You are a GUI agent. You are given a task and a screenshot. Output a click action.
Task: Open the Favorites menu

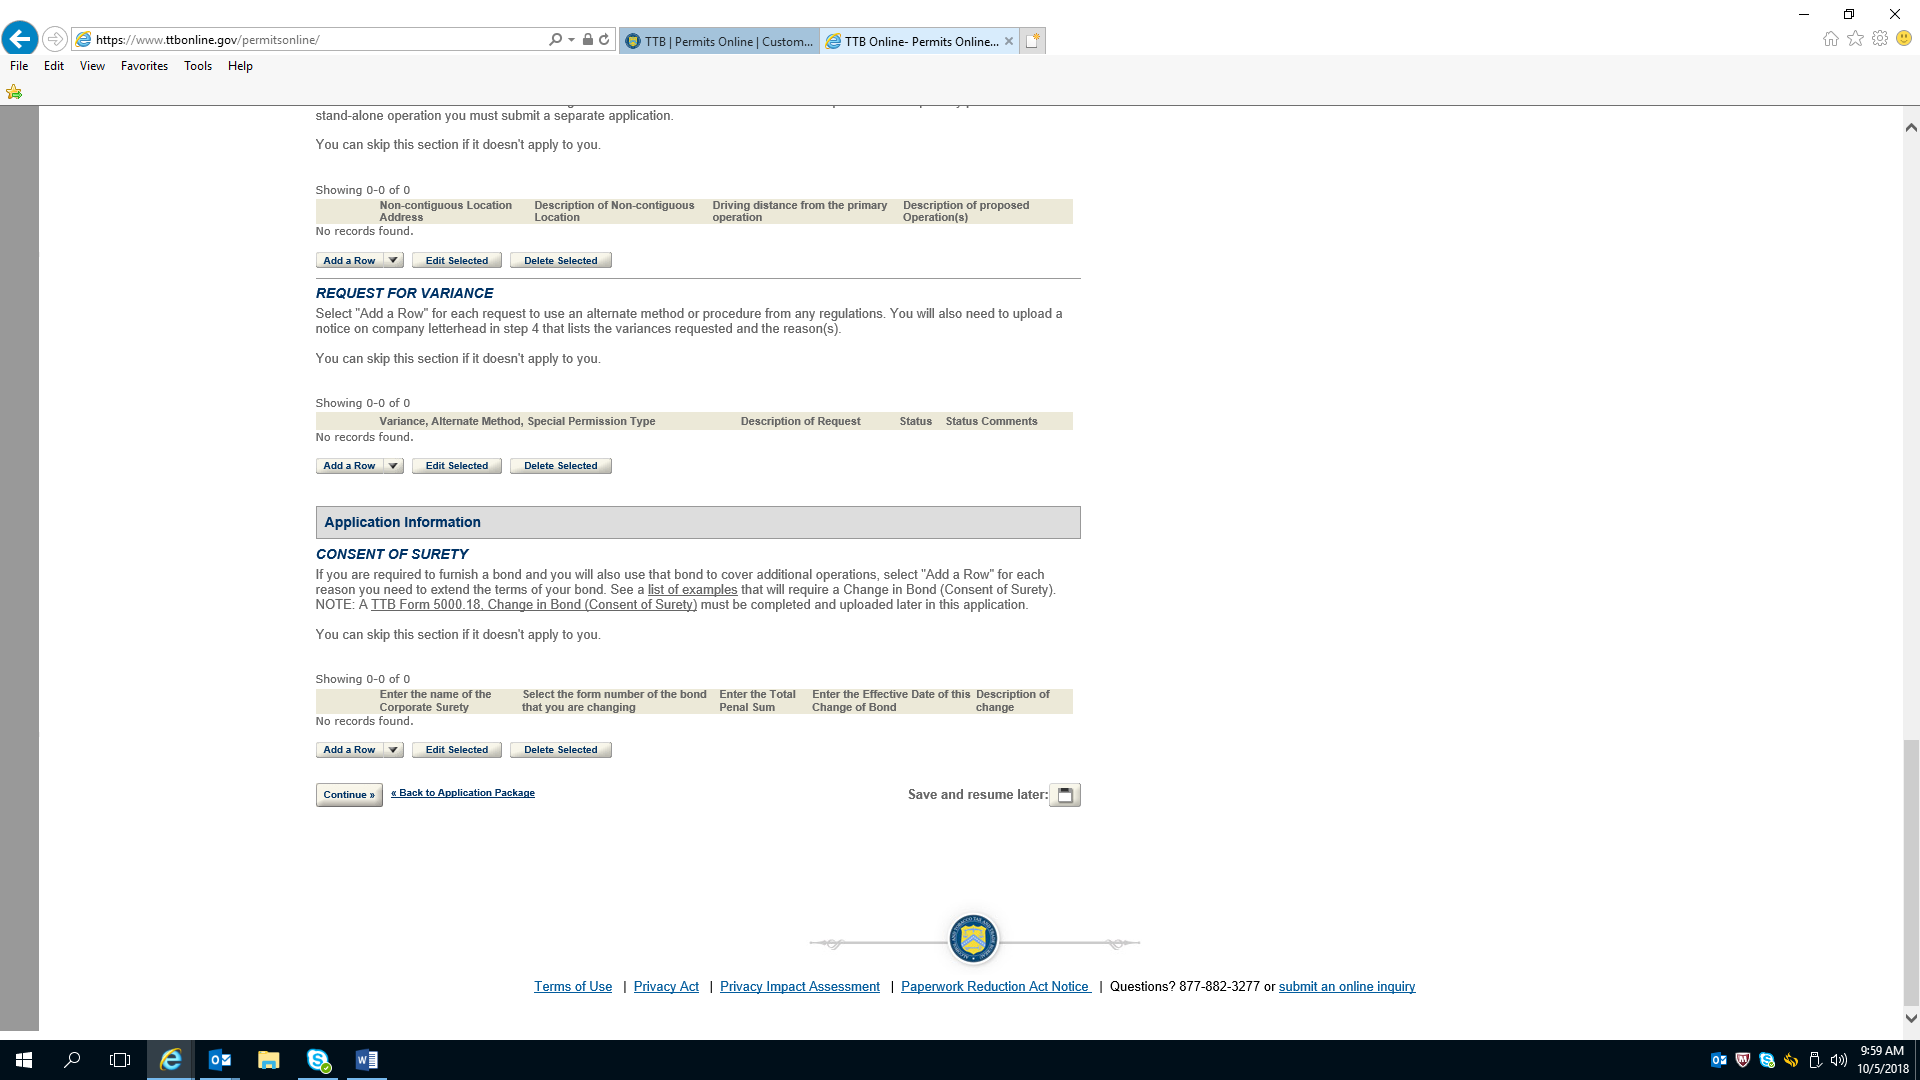coord(144,66)
